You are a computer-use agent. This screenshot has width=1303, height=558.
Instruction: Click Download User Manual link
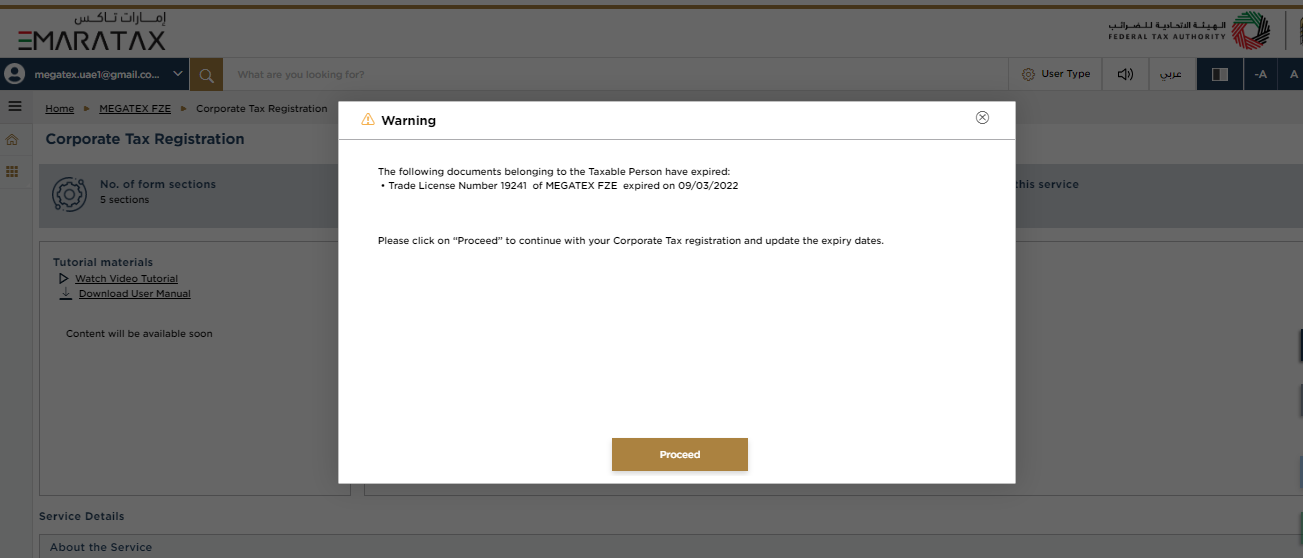pyautogui.click(x=134, y=294)
